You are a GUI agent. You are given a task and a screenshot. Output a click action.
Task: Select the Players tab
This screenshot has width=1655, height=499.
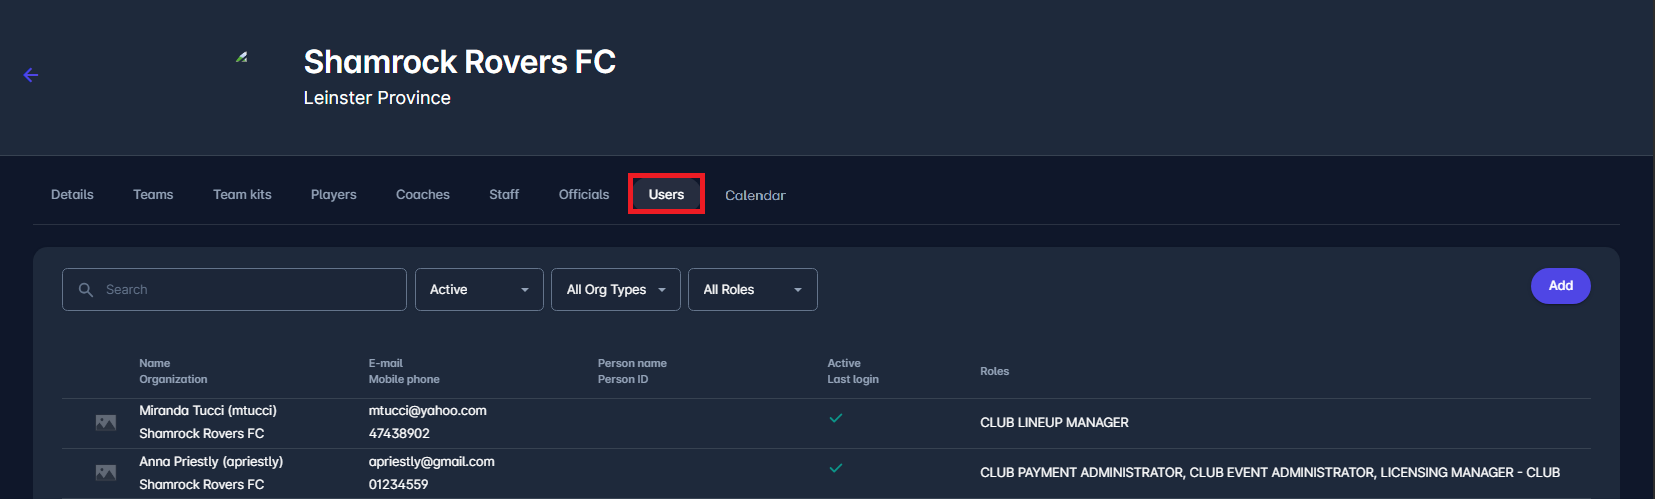coord(334,195)
